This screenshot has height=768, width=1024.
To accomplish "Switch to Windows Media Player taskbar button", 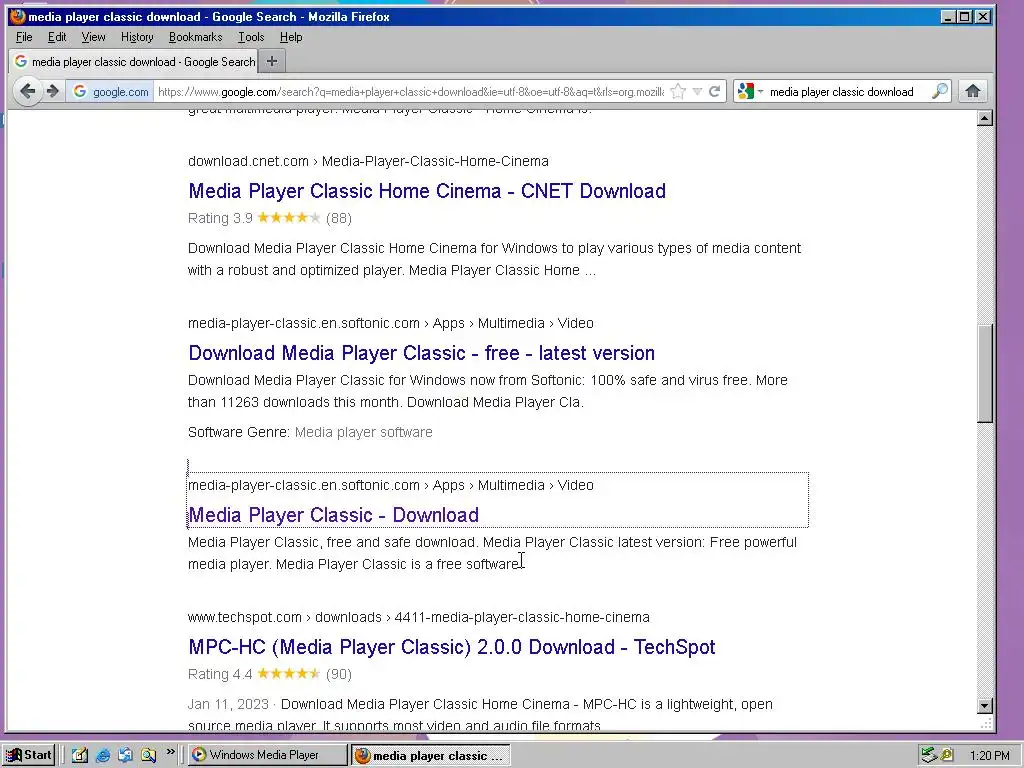I will [268, 755].
